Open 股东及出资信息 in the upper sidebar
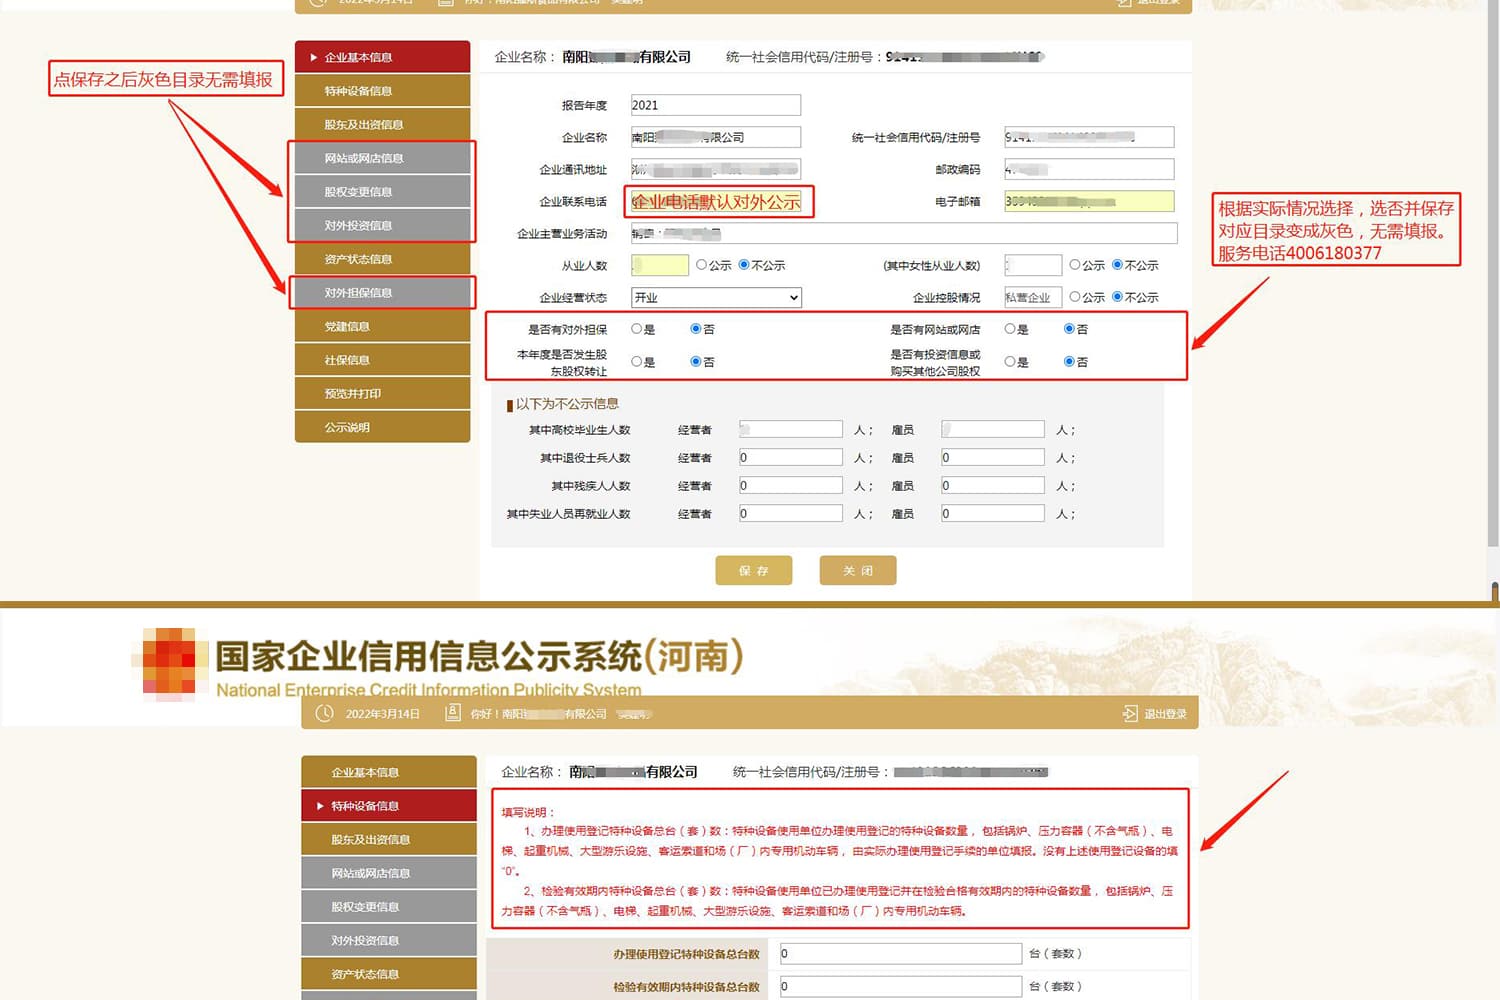The width and height of the screenshot is (1500, 1000). [383, 124]
